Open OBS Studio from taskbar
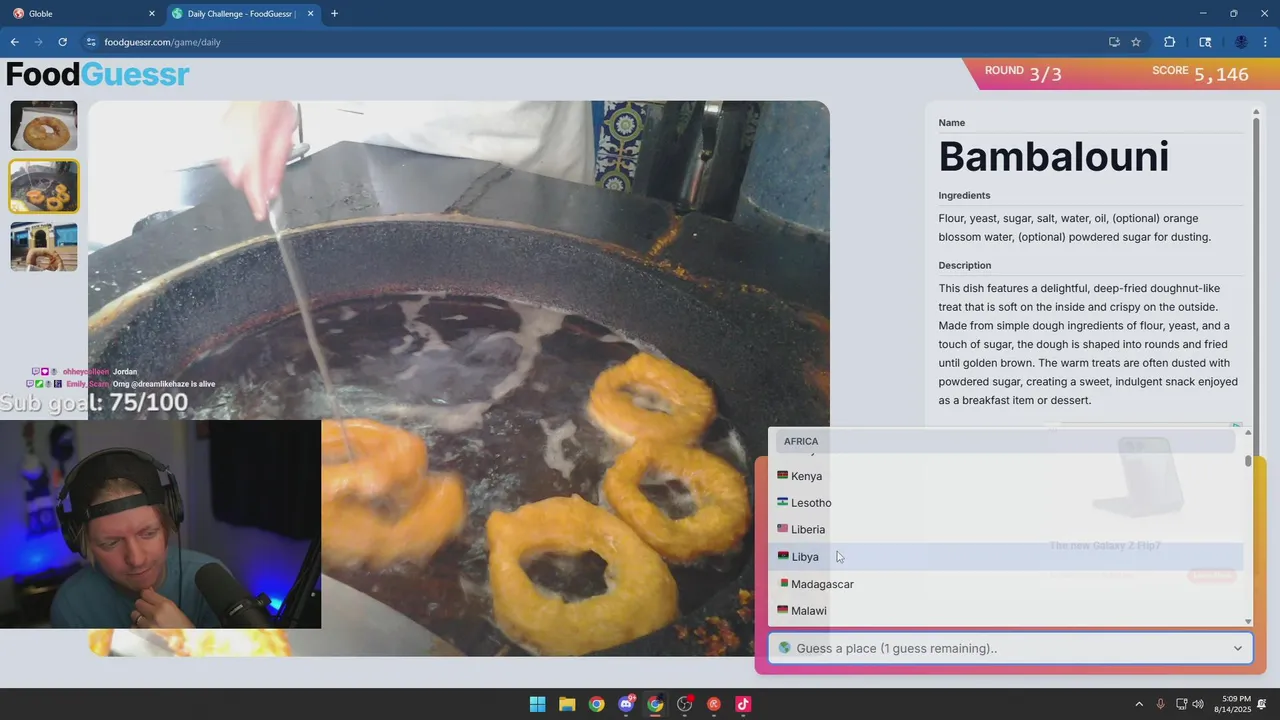Viewport: 1280px width, 720px height. [685, 704]
